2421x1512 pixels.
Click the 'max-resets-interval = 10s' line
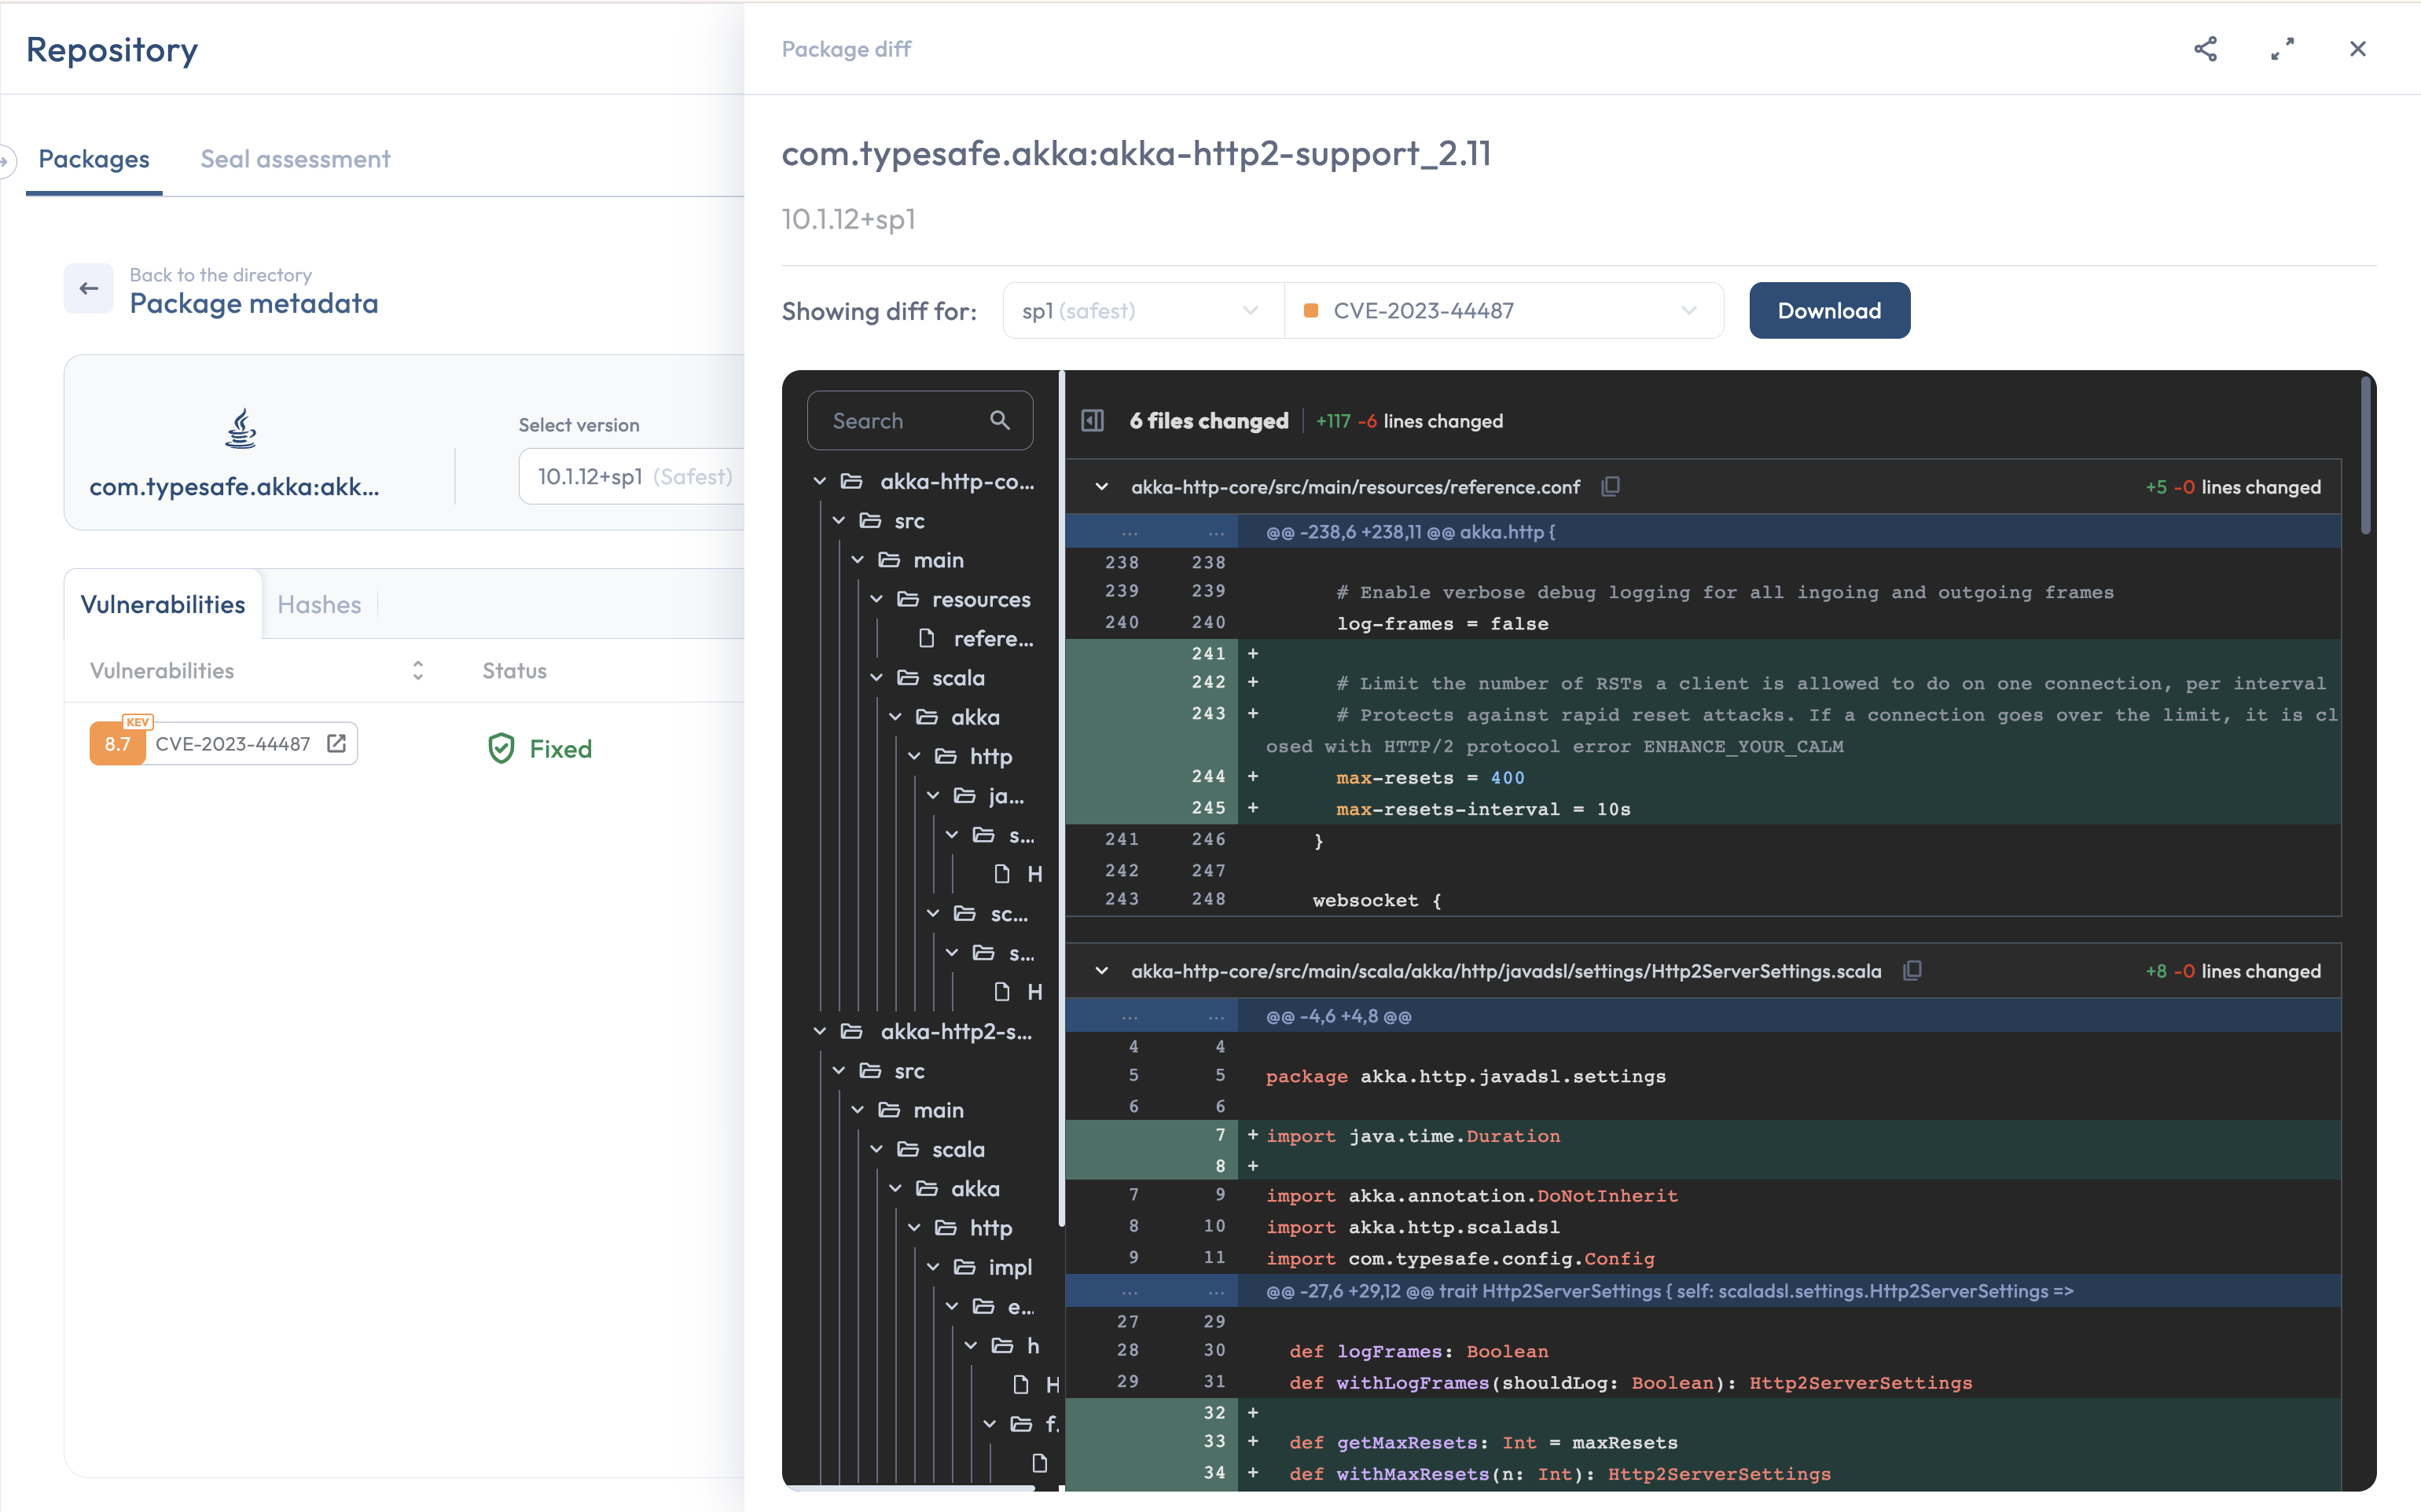click(x=1483, y=809)
